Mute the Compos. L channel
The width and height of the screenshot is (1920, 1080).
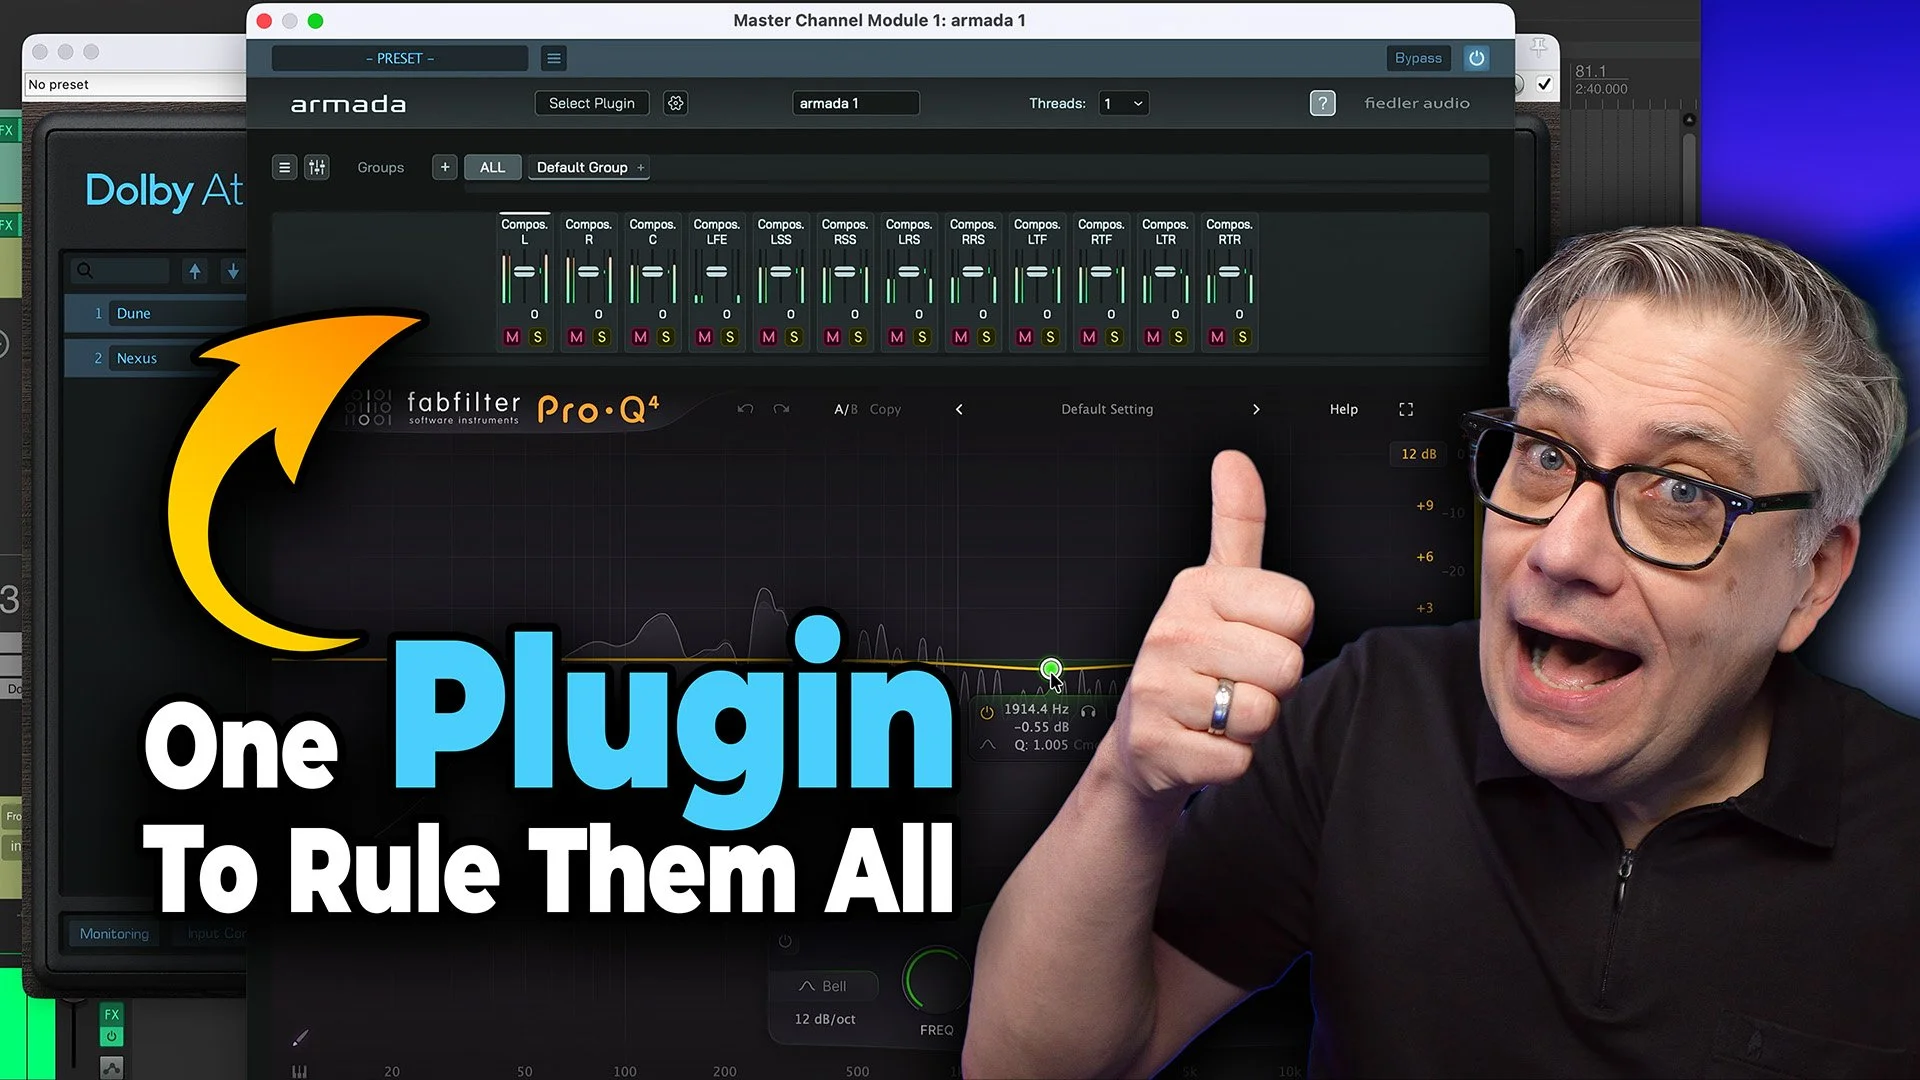[x=510, y=337]
